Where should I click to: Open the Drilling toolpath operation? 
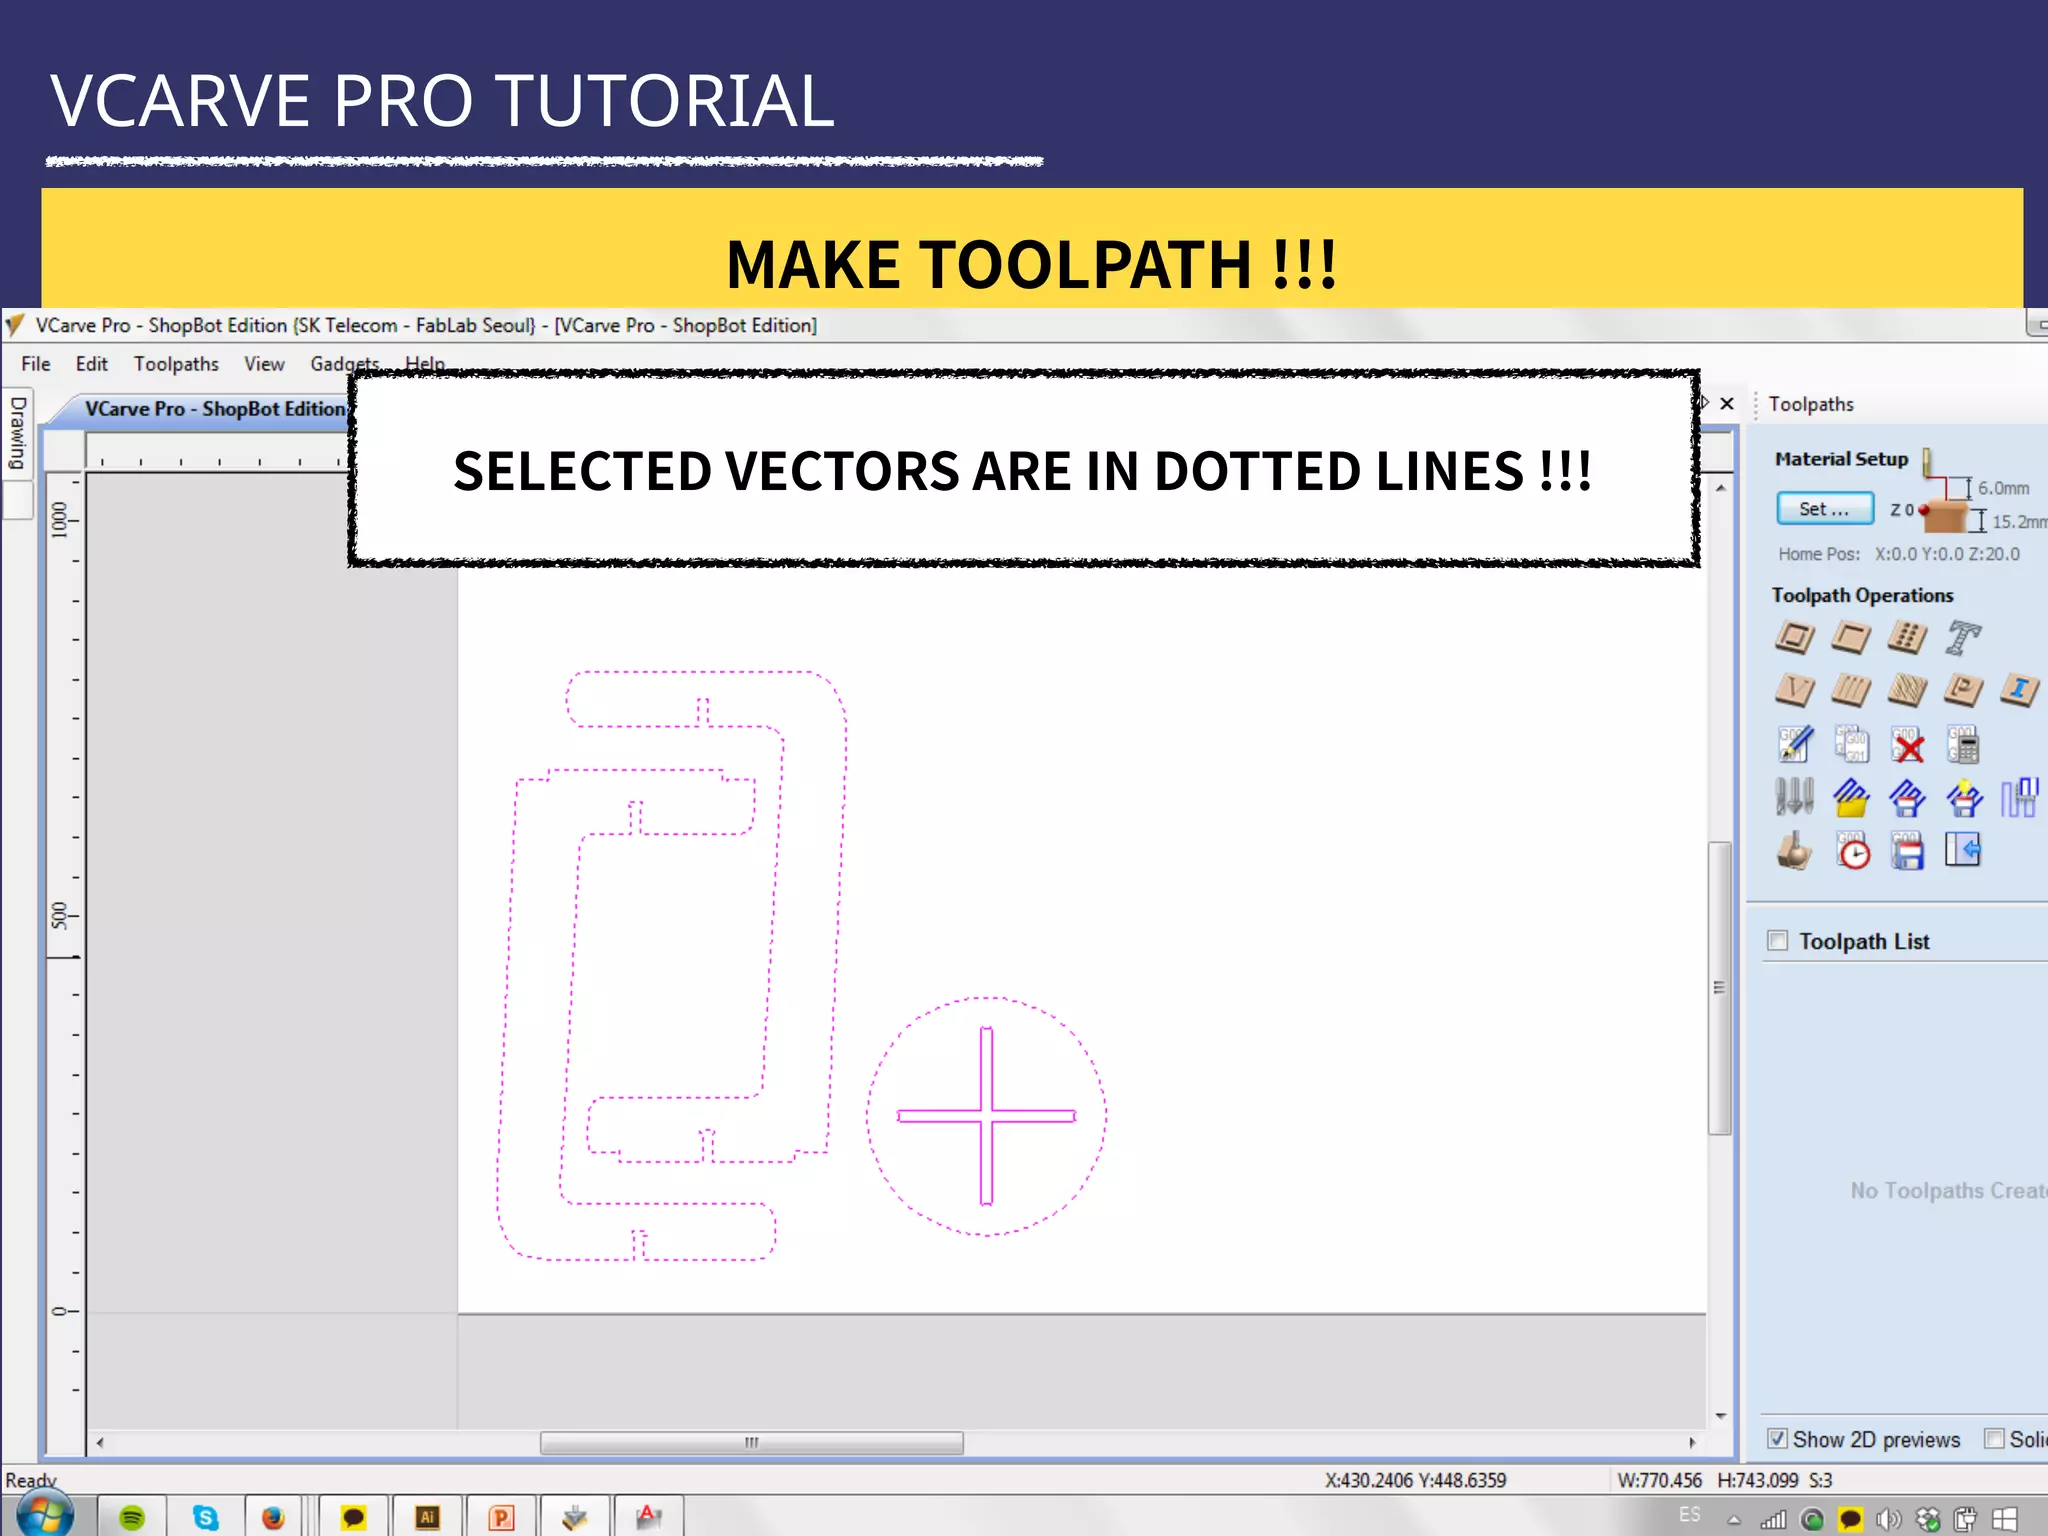click(1907, 637)
